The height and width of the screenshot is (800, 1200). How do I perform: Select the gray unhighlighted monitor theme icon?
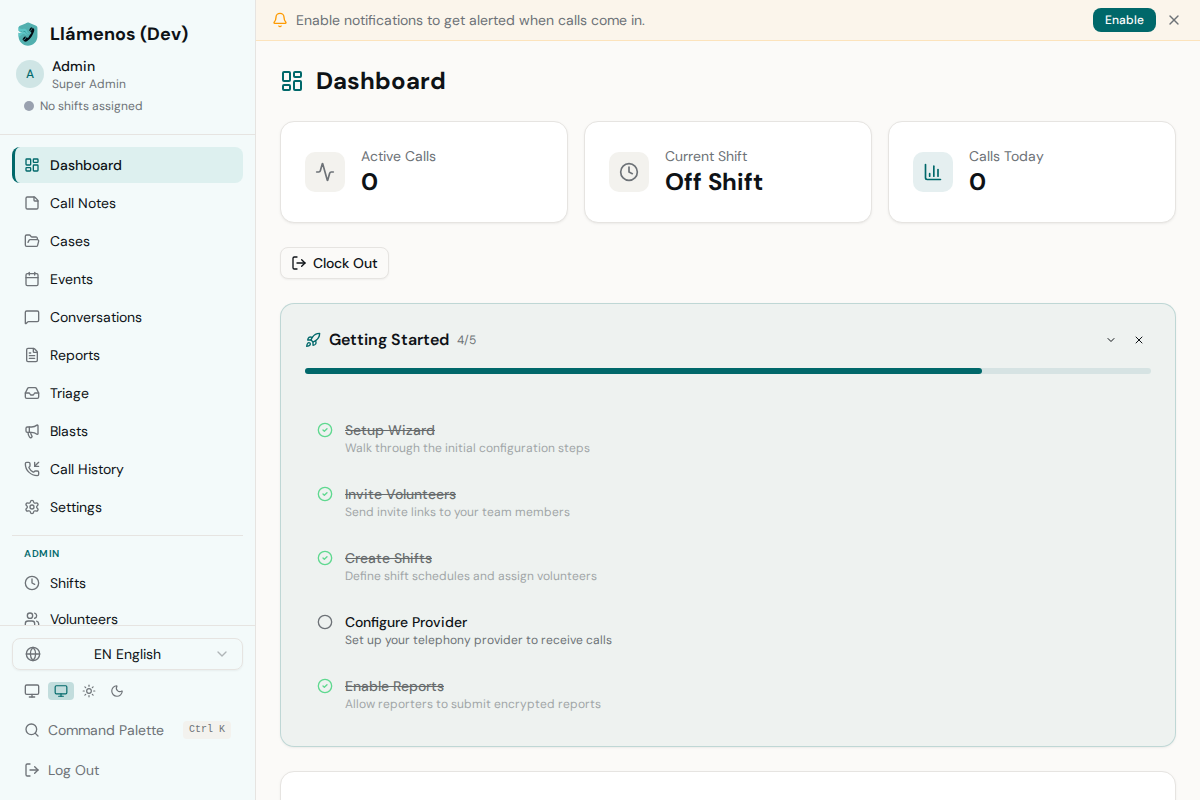pyautogui.click(x=32, y=691)
